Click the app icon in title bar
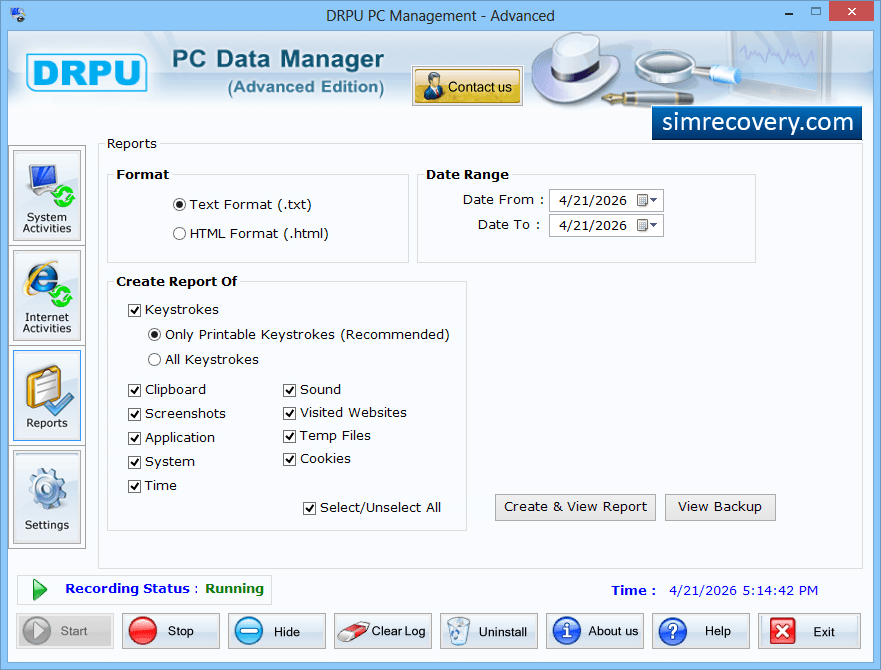 17,13
